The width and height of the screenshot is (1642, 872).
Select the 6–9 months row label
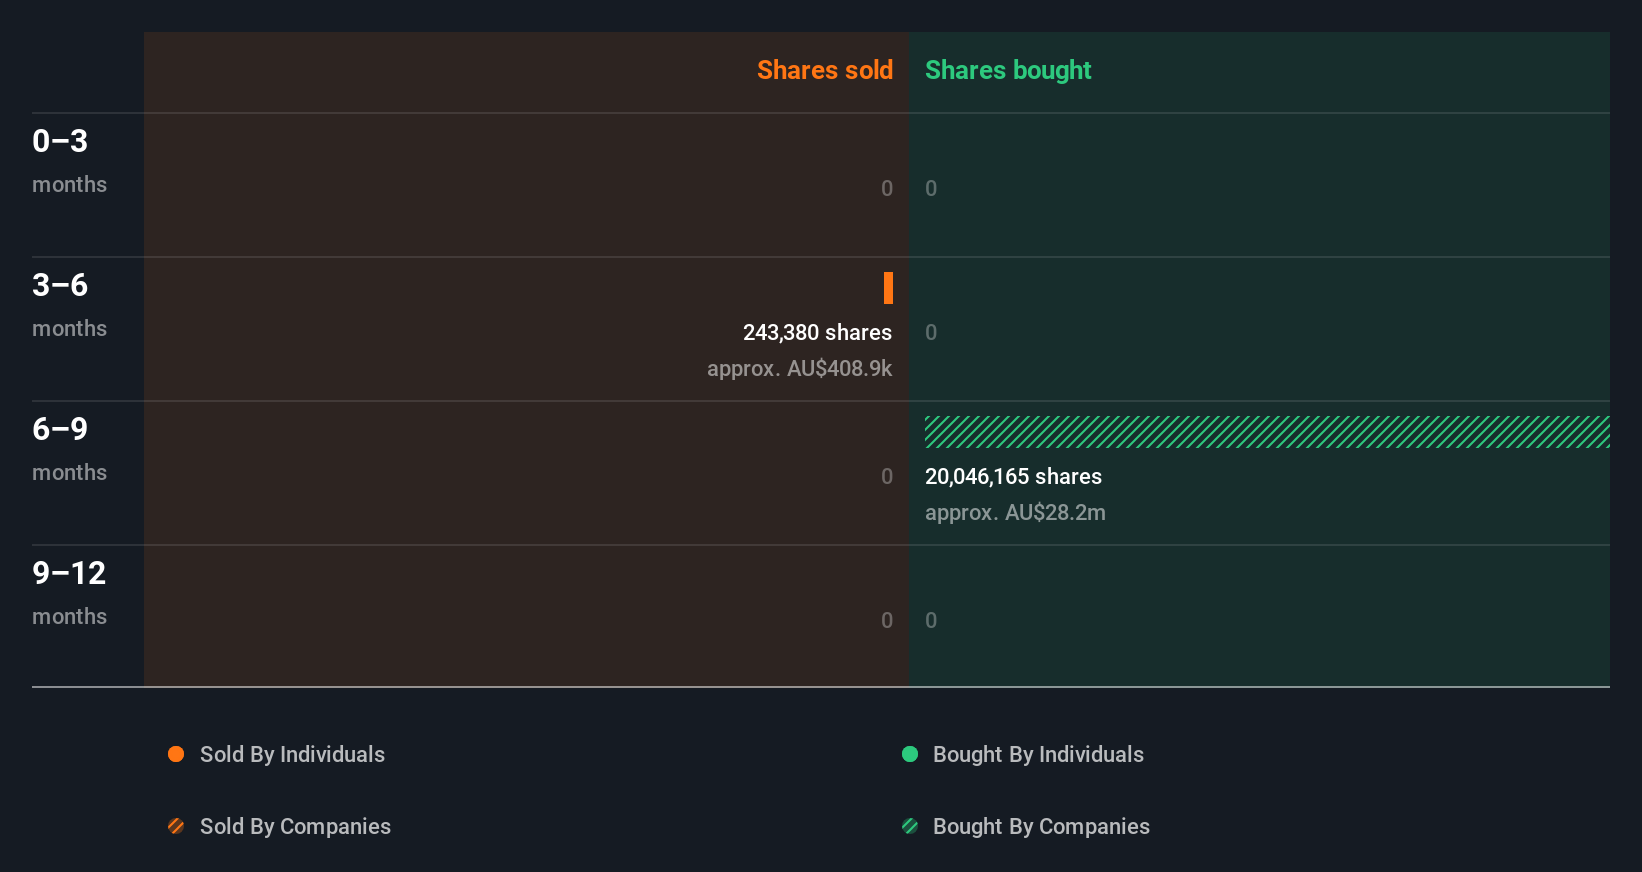pos(69,448)
